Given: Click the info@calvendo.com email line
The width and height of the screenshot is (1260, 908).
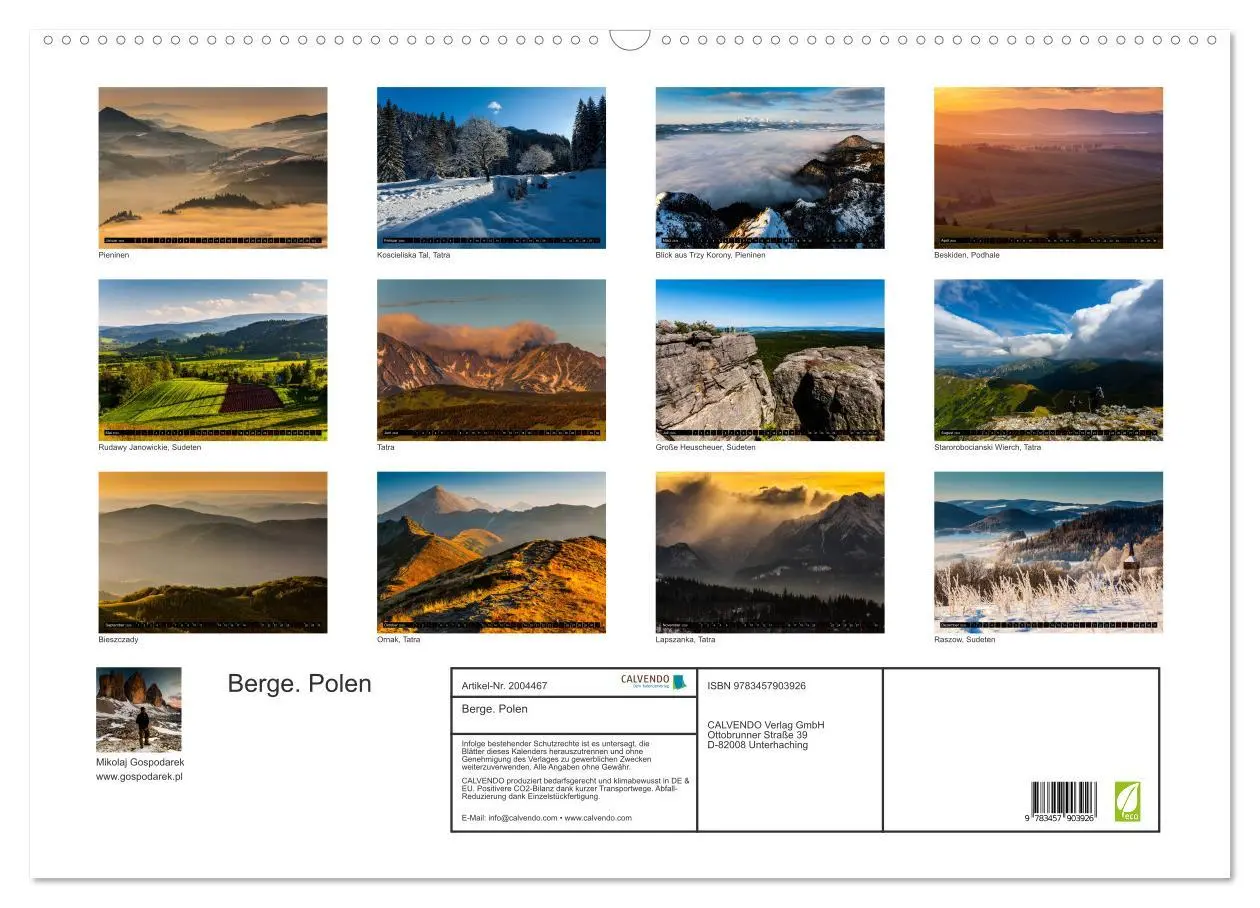Looking at the screenshot, I should click(547, 818).
